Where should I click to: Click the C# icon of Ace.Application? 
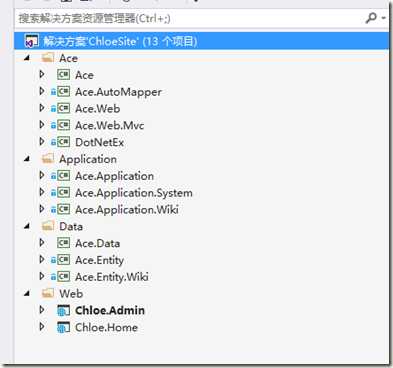coord(63,175)
